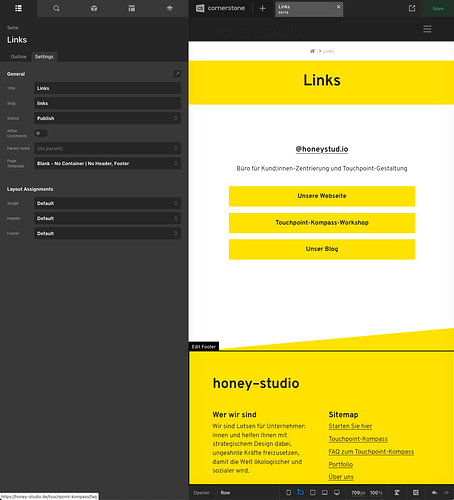Open the Parent Seite dropdown

pos(107,148)
